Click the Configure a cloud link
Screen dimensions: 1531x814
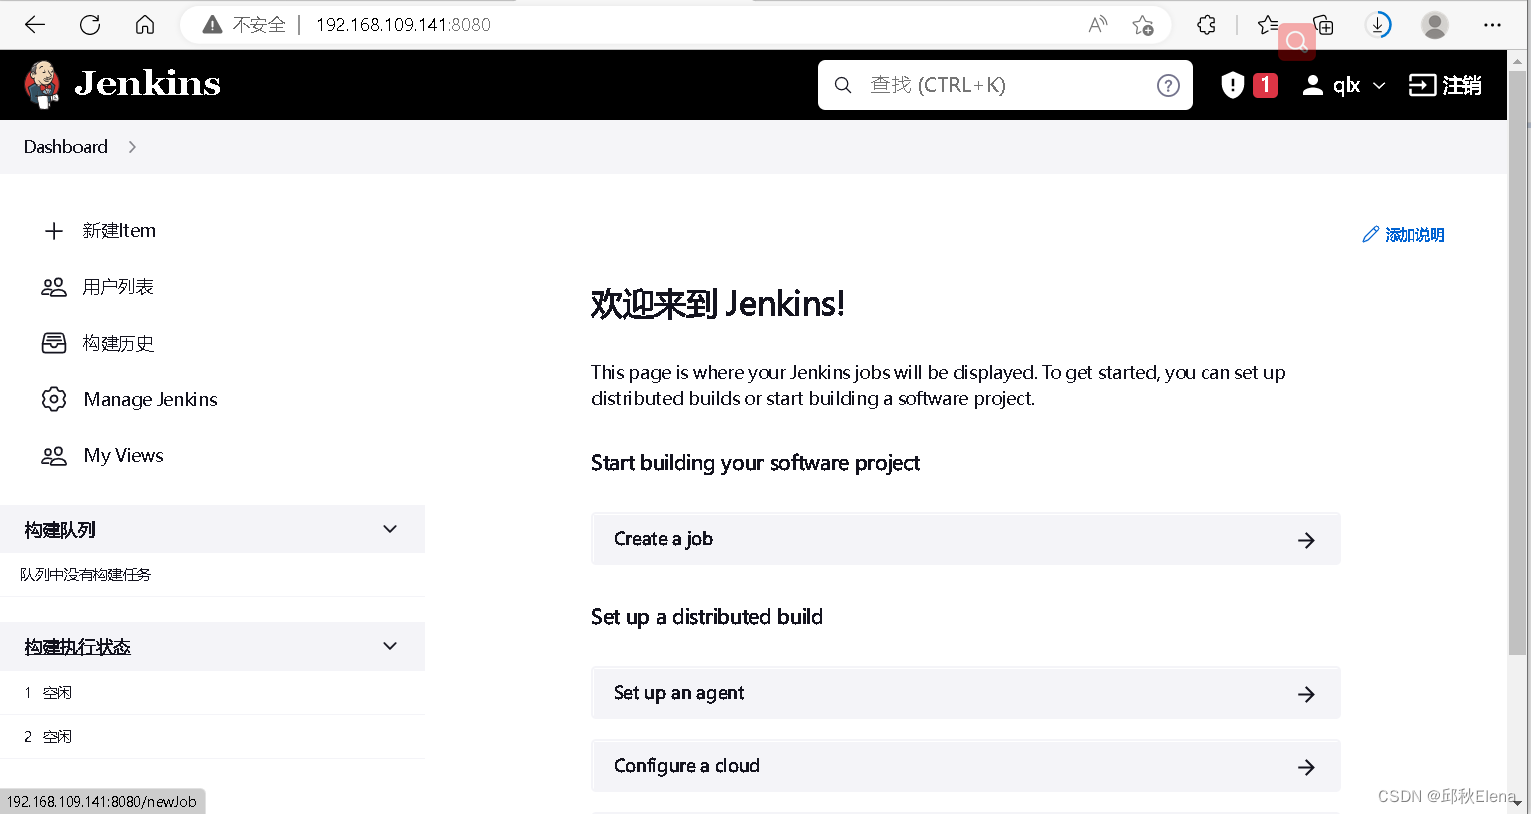click(966, 766)
